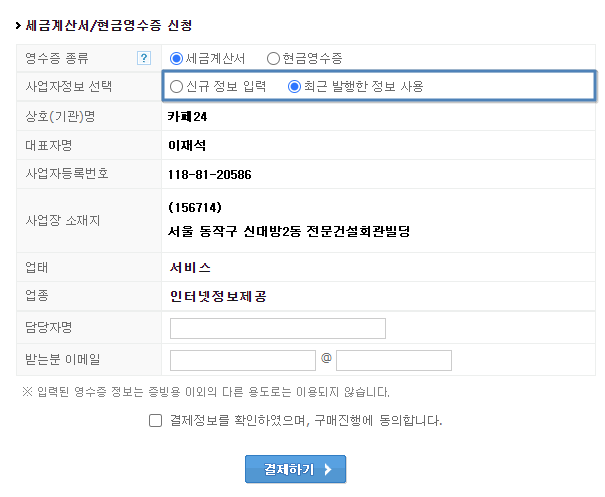Click the postal code (156714)
Image resolution: width=605 pixels, height=497 pixels.
pos(195,208)
